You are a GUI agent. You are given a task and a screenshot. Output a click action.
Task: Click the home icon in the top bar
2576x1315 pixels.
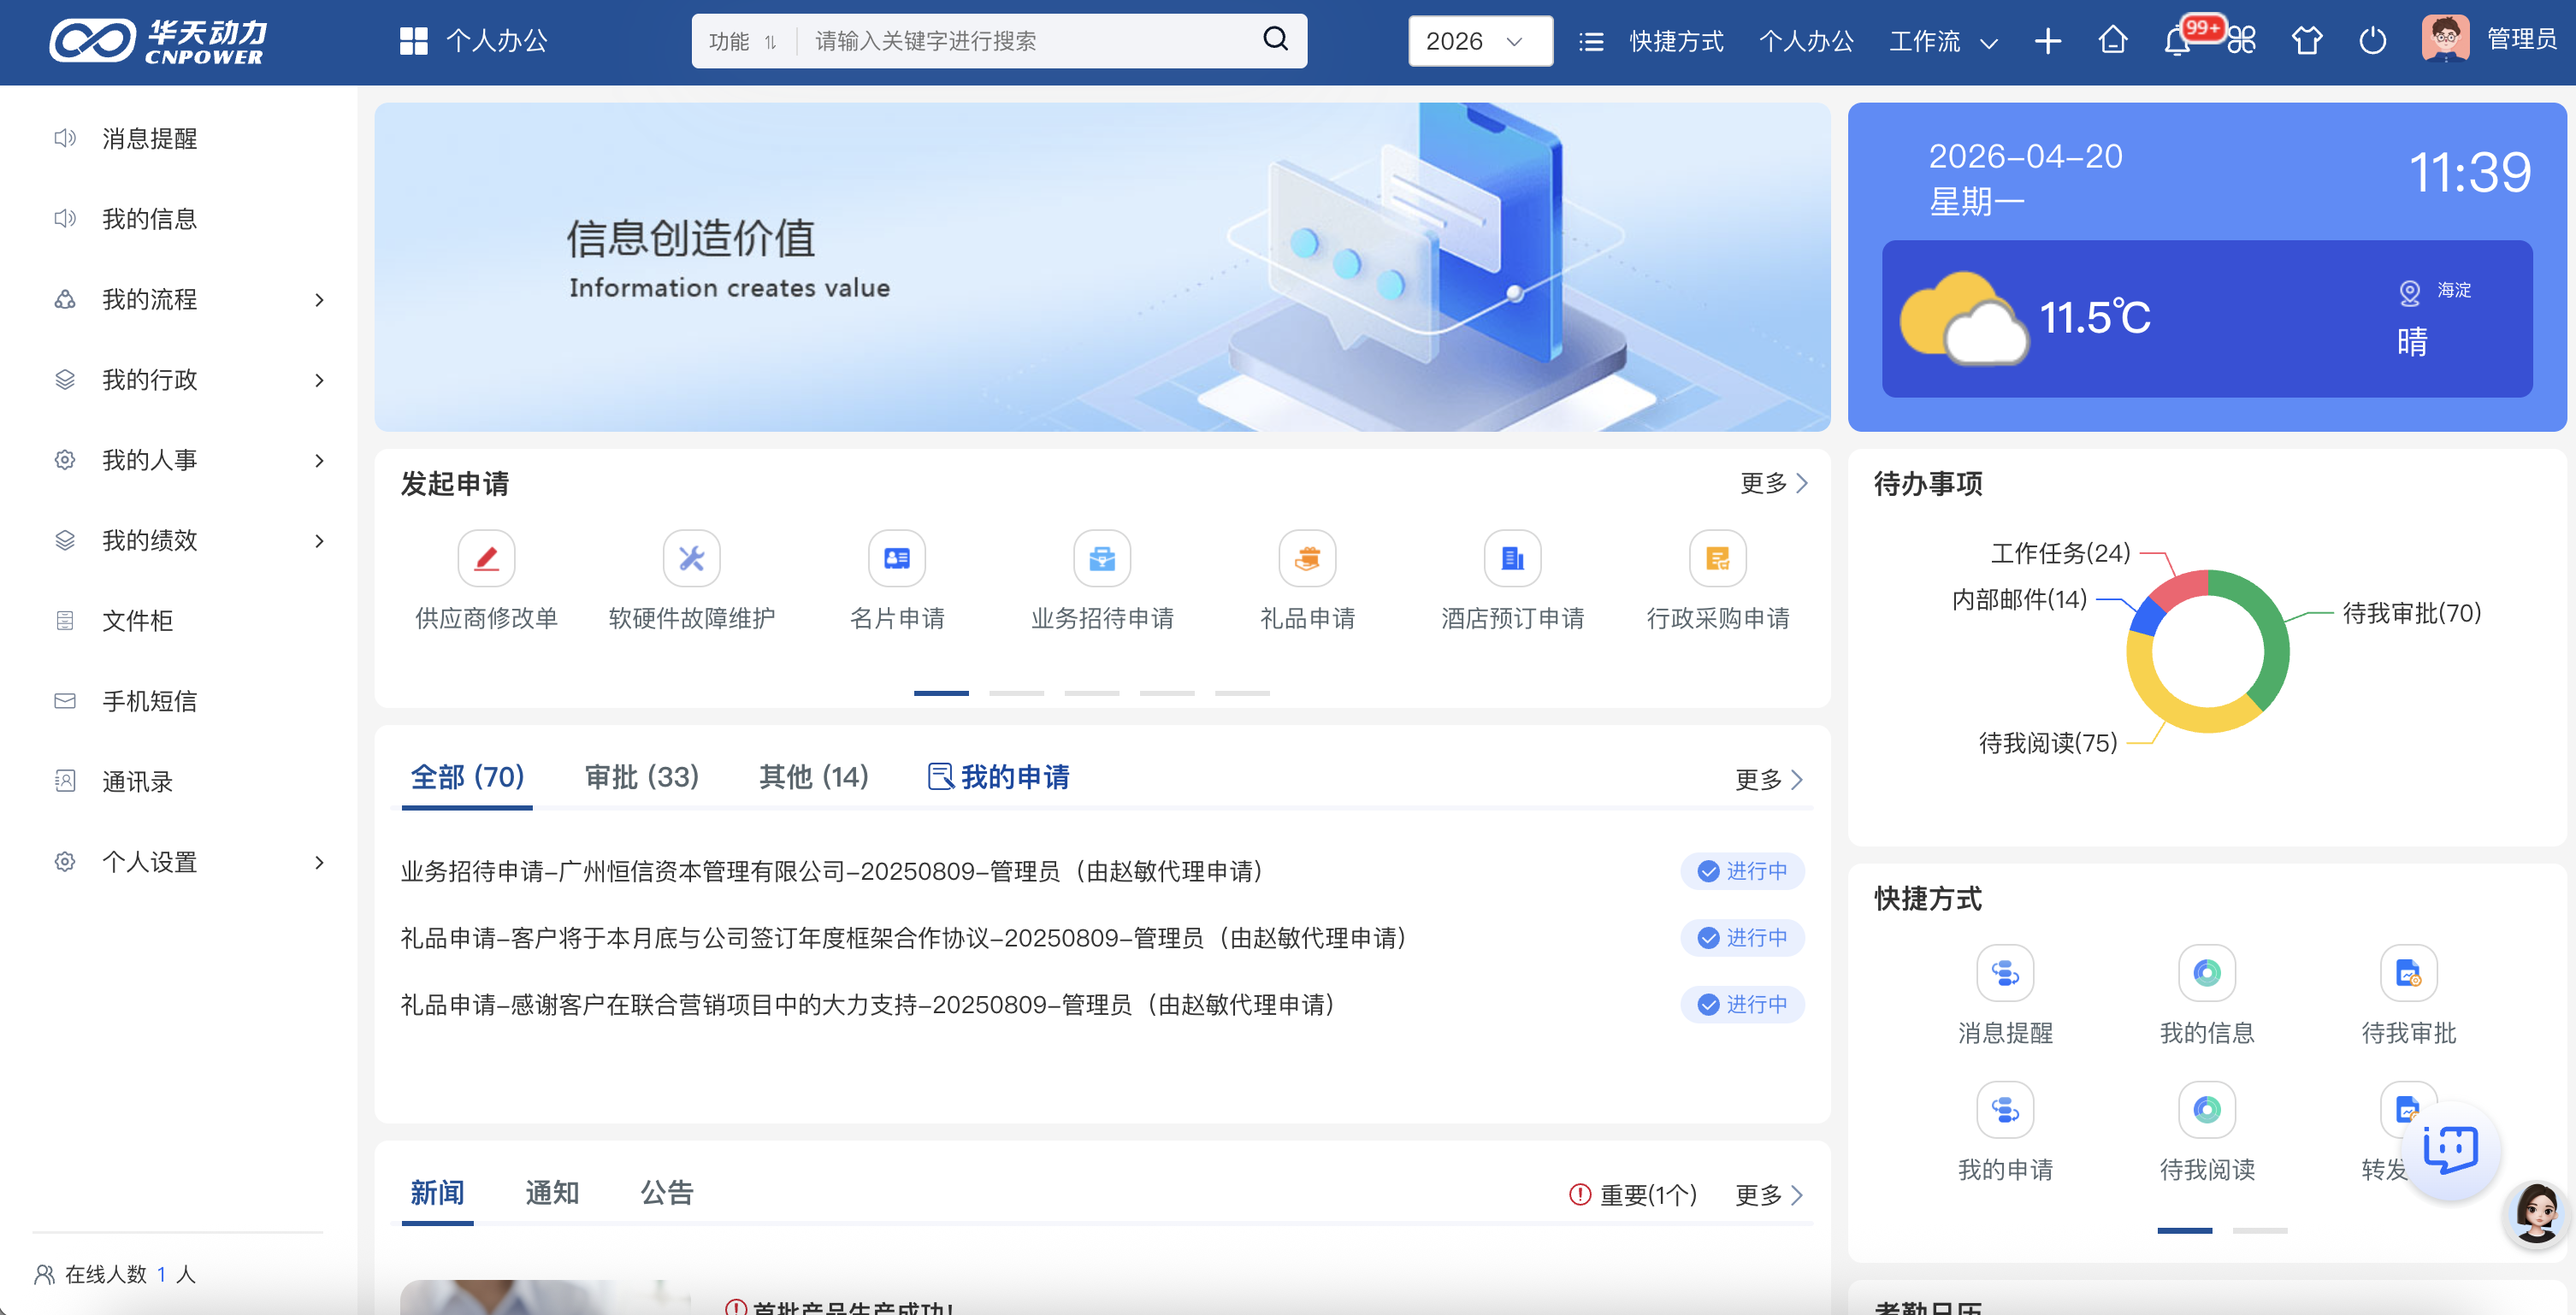pyautogui.click(x=2112, y=41)
